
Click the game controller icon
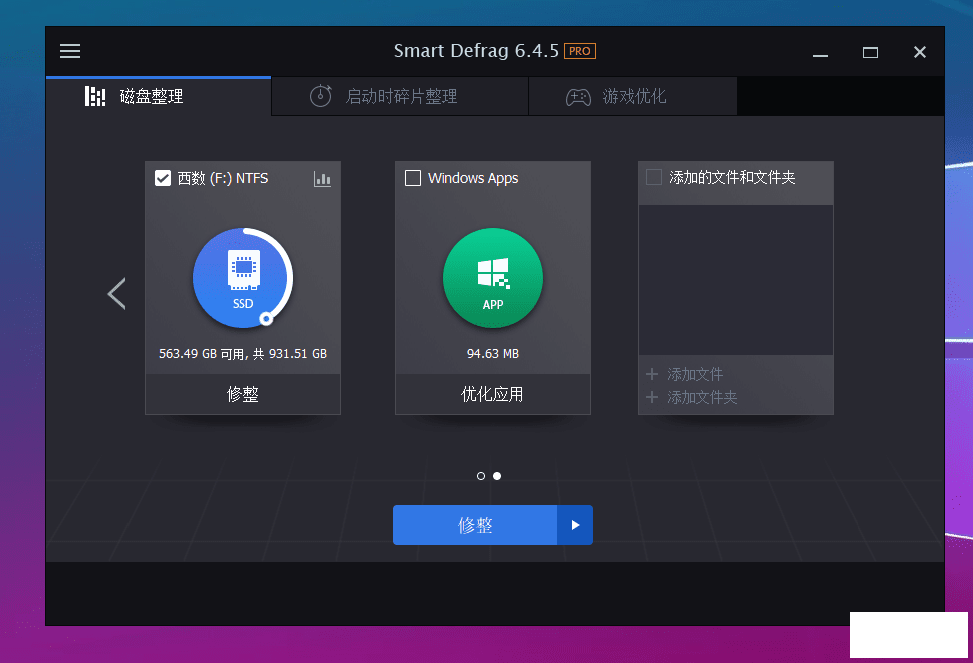(x=578, y=97)
